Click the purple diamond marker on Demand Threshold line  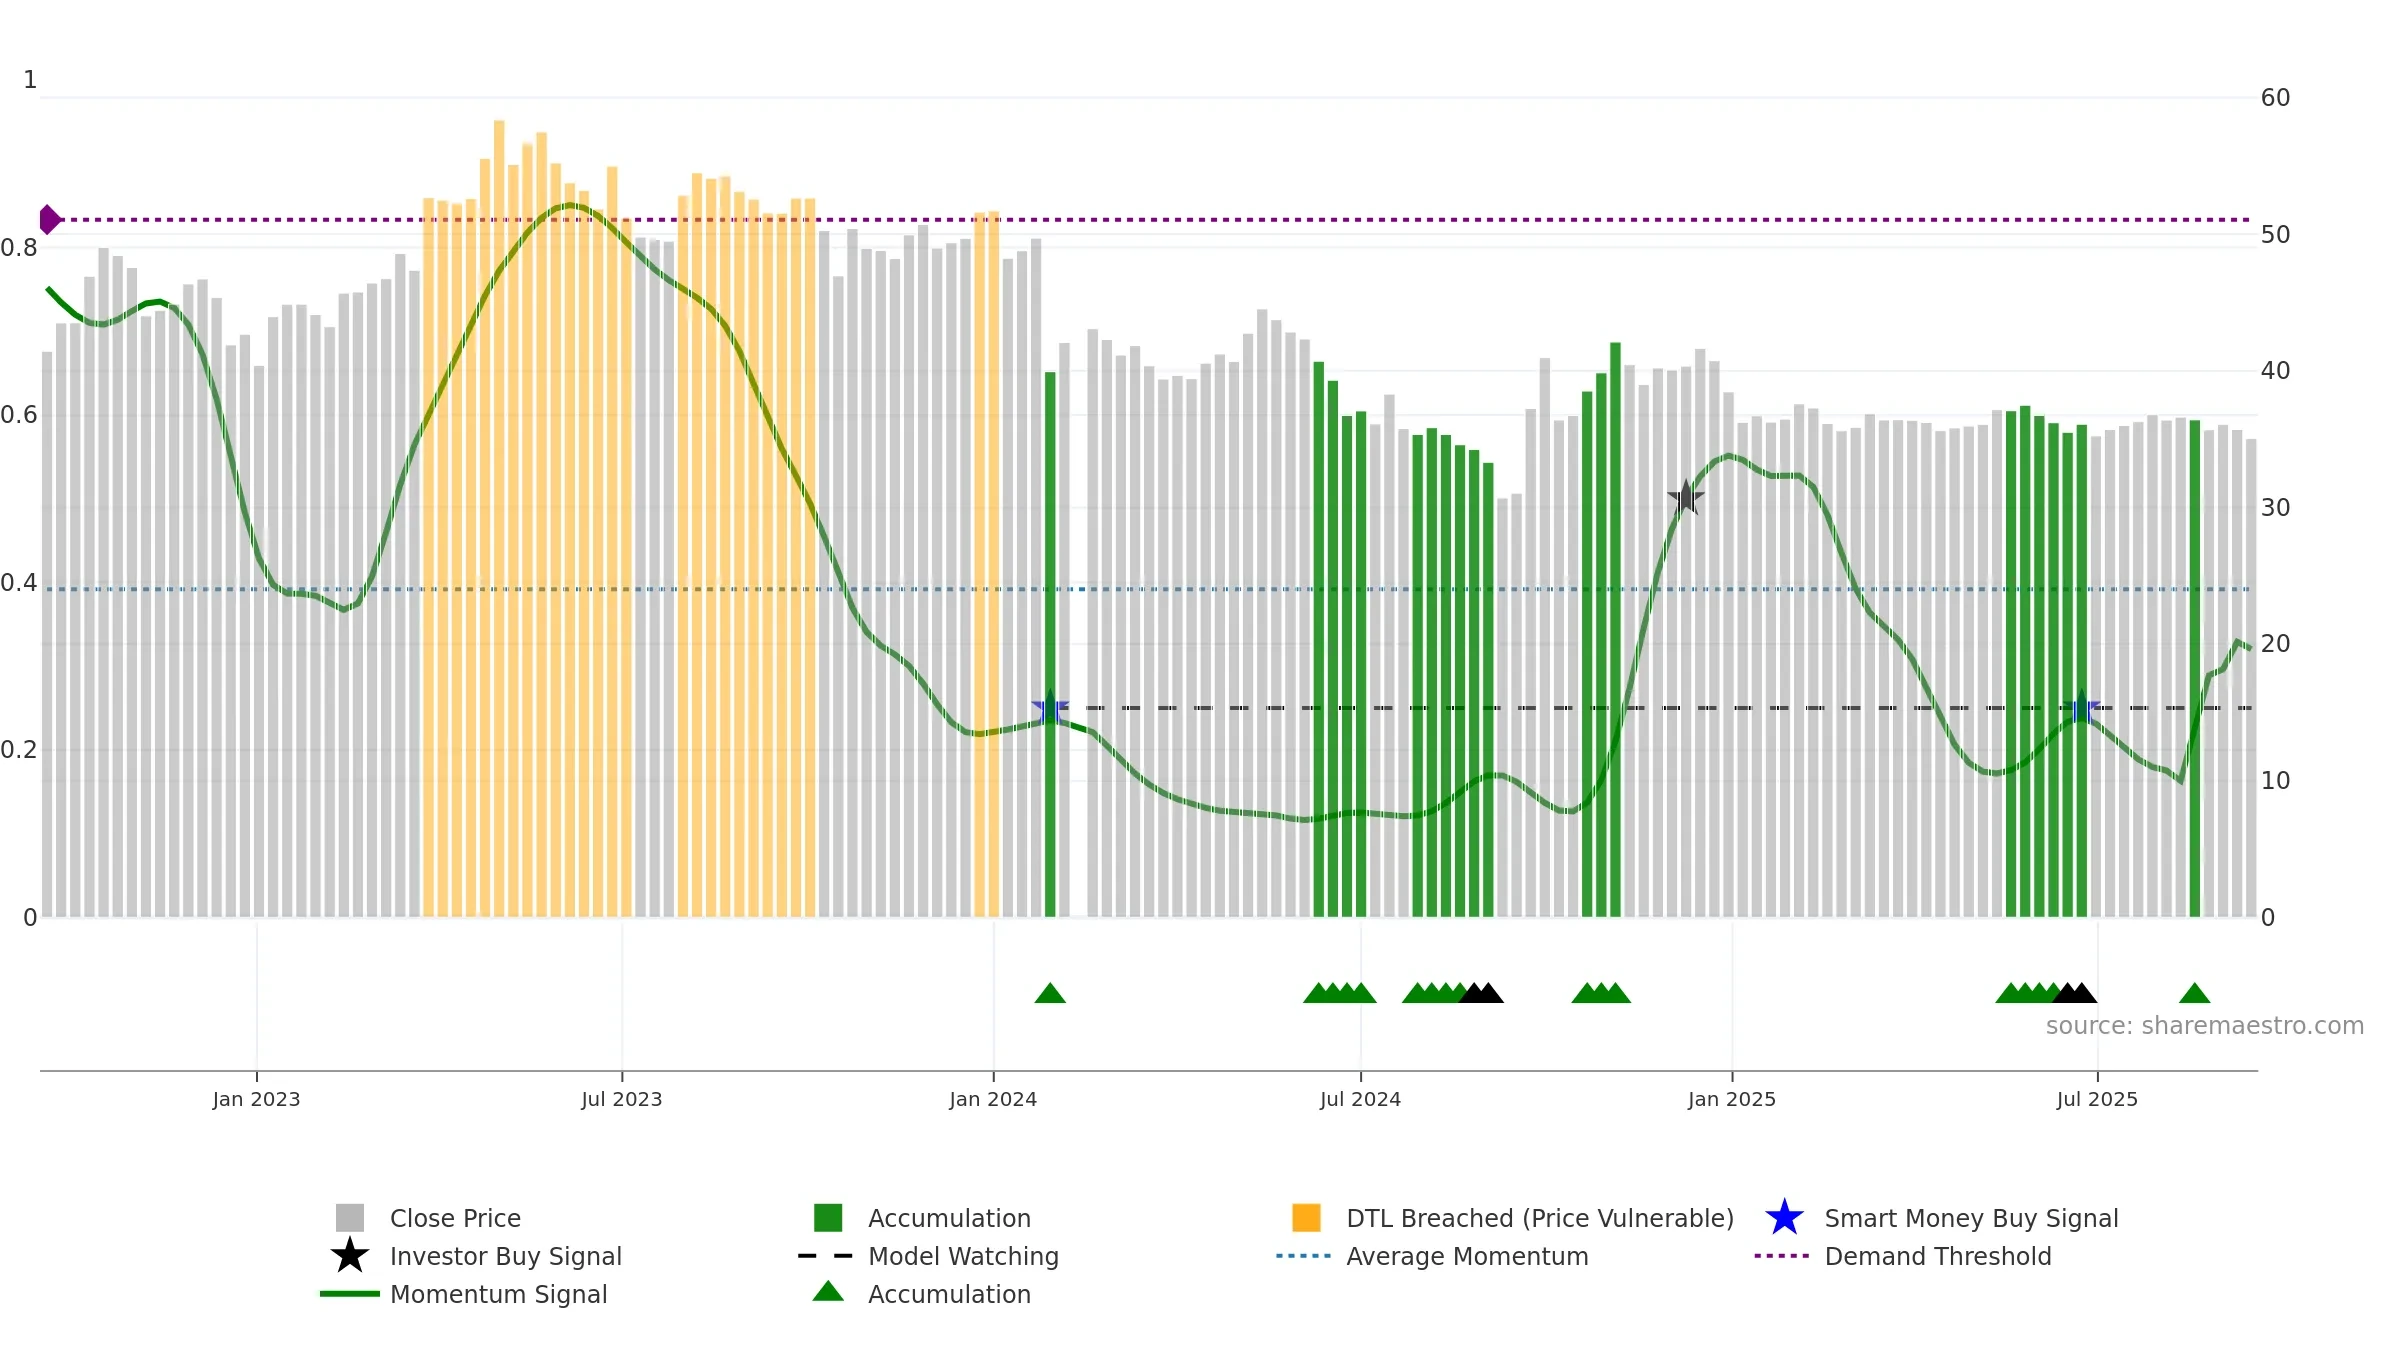coord(49,219)
